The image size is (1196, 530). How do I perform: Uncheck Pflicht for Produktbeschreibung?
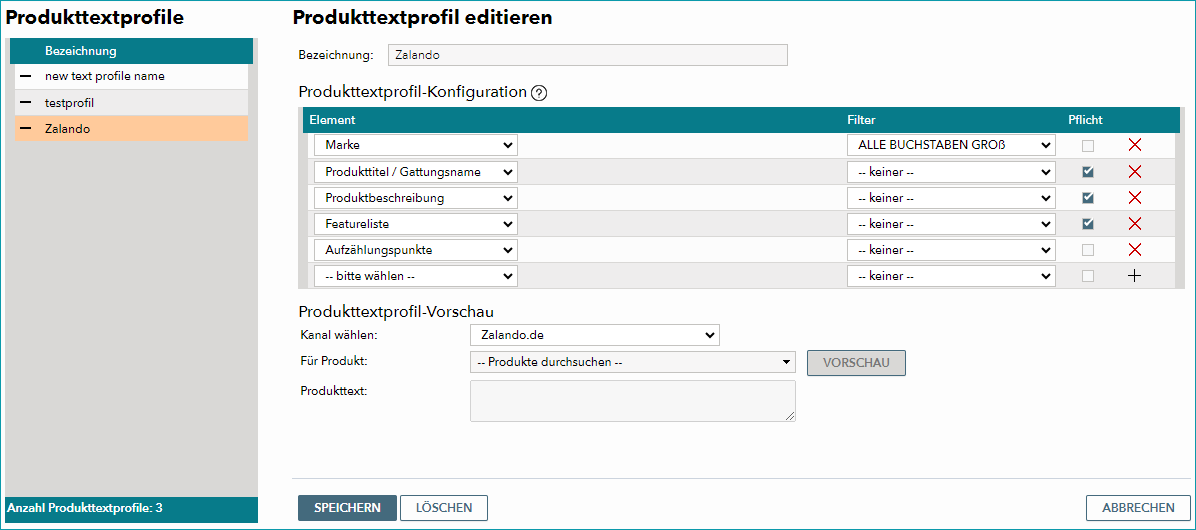pos(1088,198)
